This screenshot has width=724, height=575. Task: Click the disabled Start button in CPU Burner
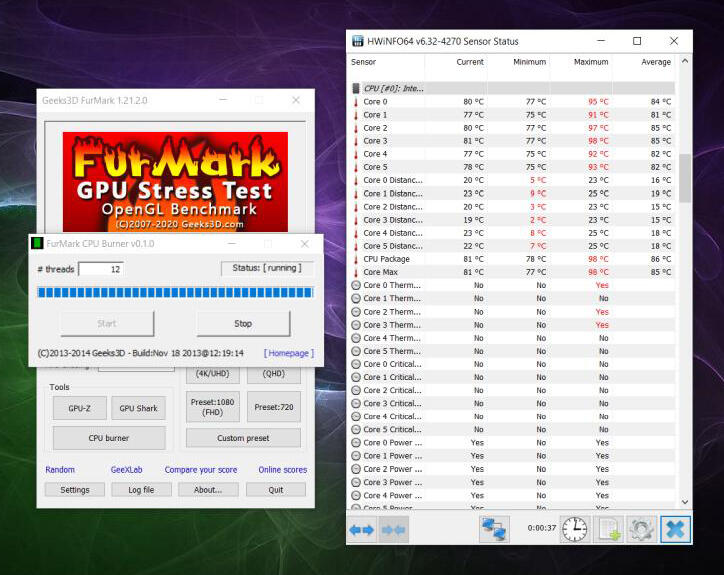pos(107,324)
